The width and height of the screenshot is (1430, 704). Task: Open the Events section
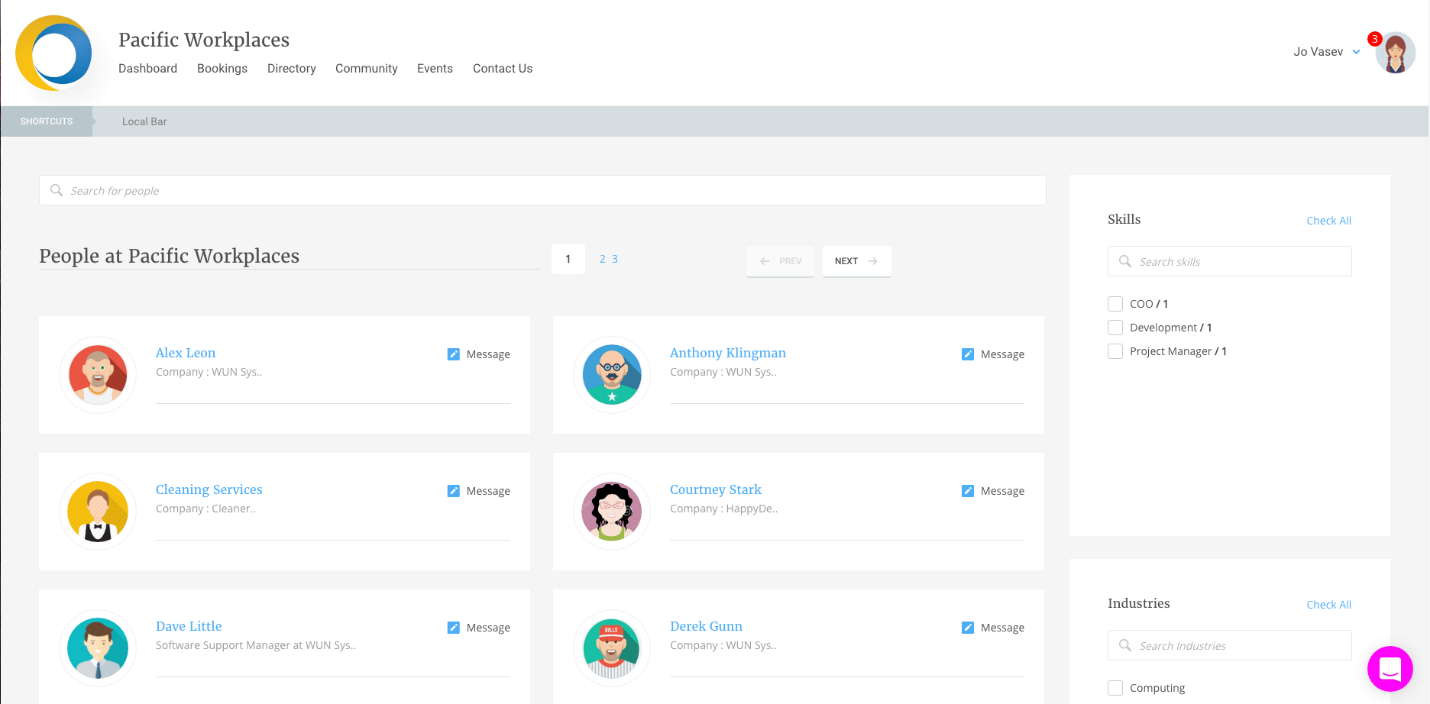point(435,68)
